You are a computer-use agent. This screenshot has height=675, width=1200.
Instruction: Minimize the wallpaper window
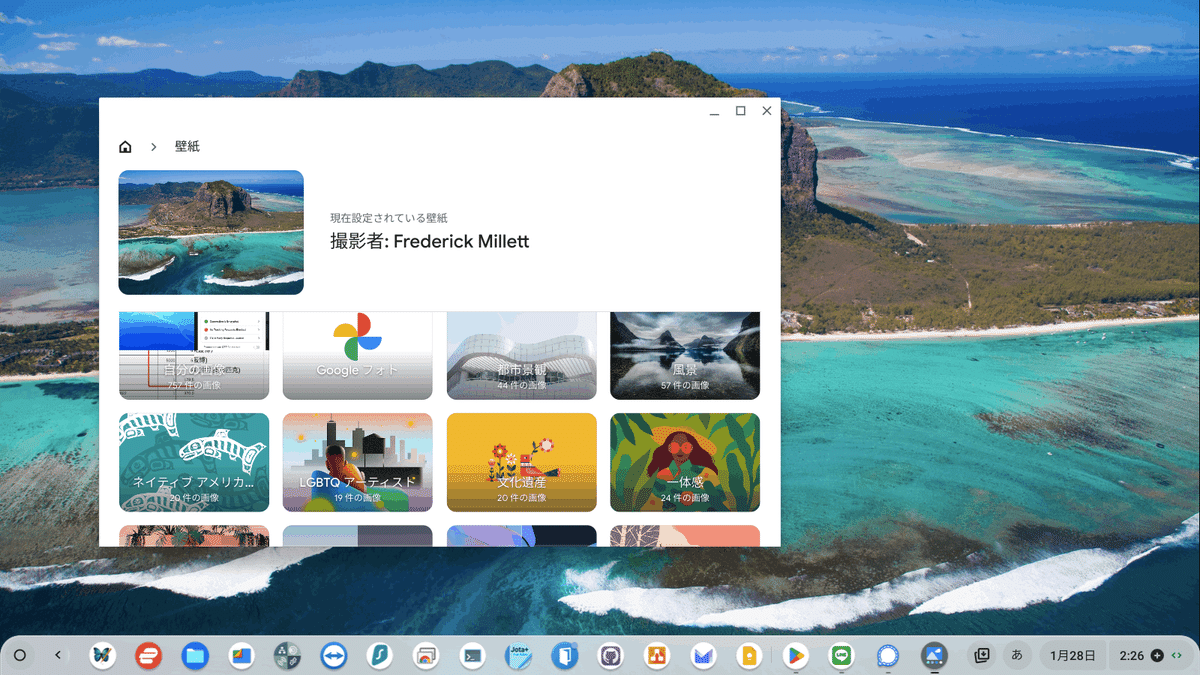point(715,111)
